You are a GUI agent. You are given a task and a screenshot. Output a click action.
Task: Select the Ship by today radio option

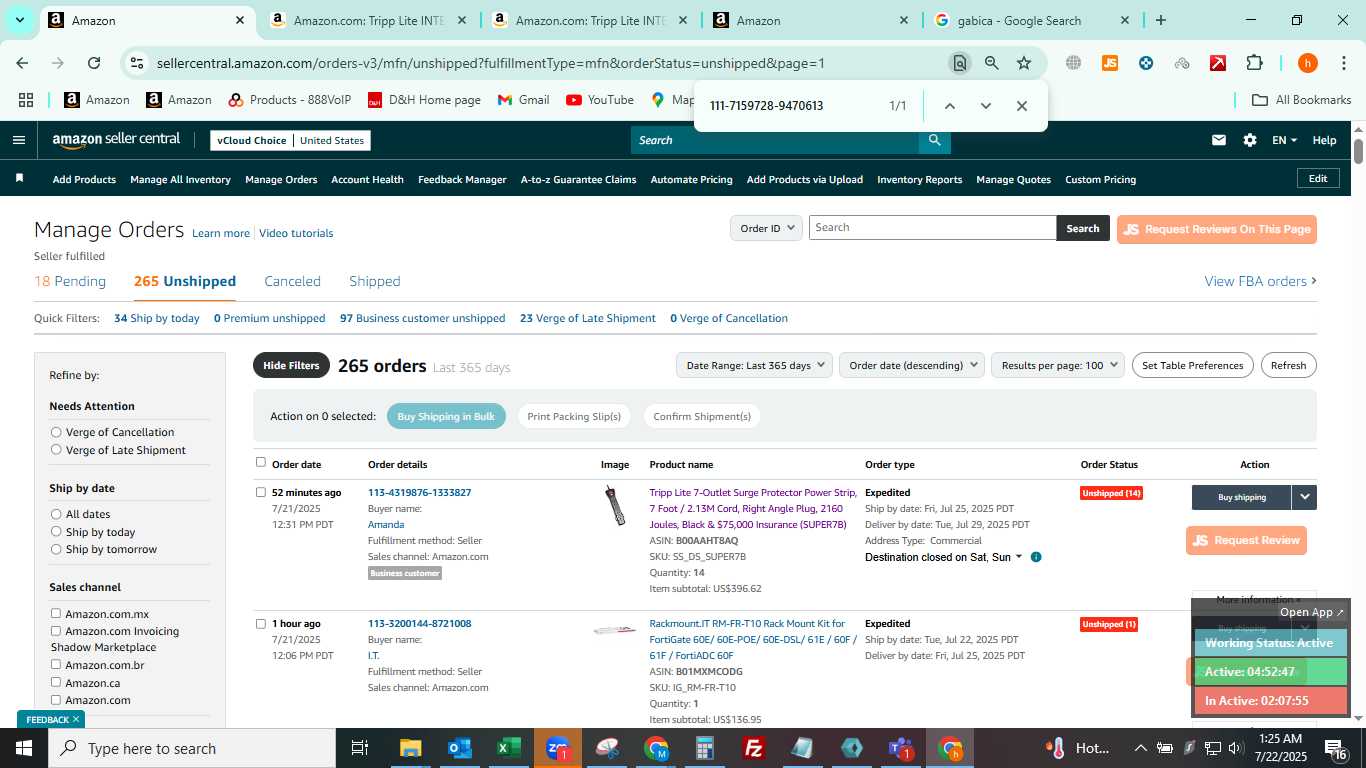point(56,532)
